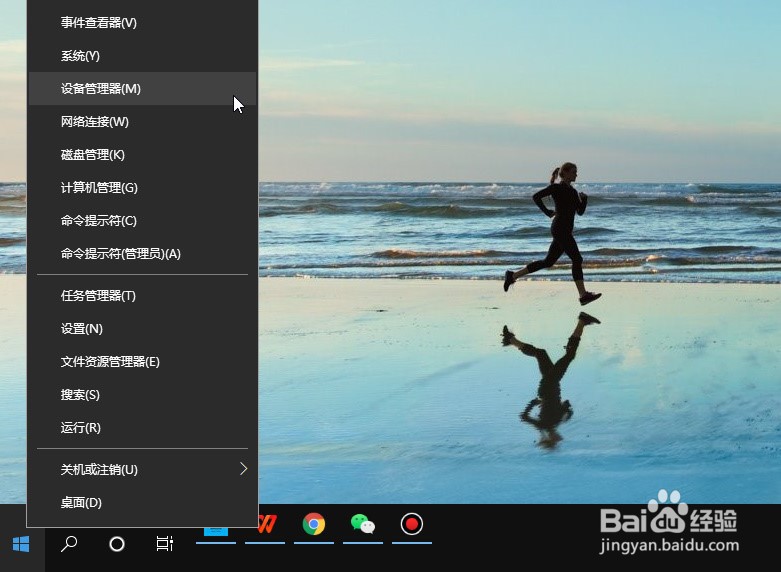
Task: Open Event Viewer 事件查看器(V)
Action: pos(142,22)
